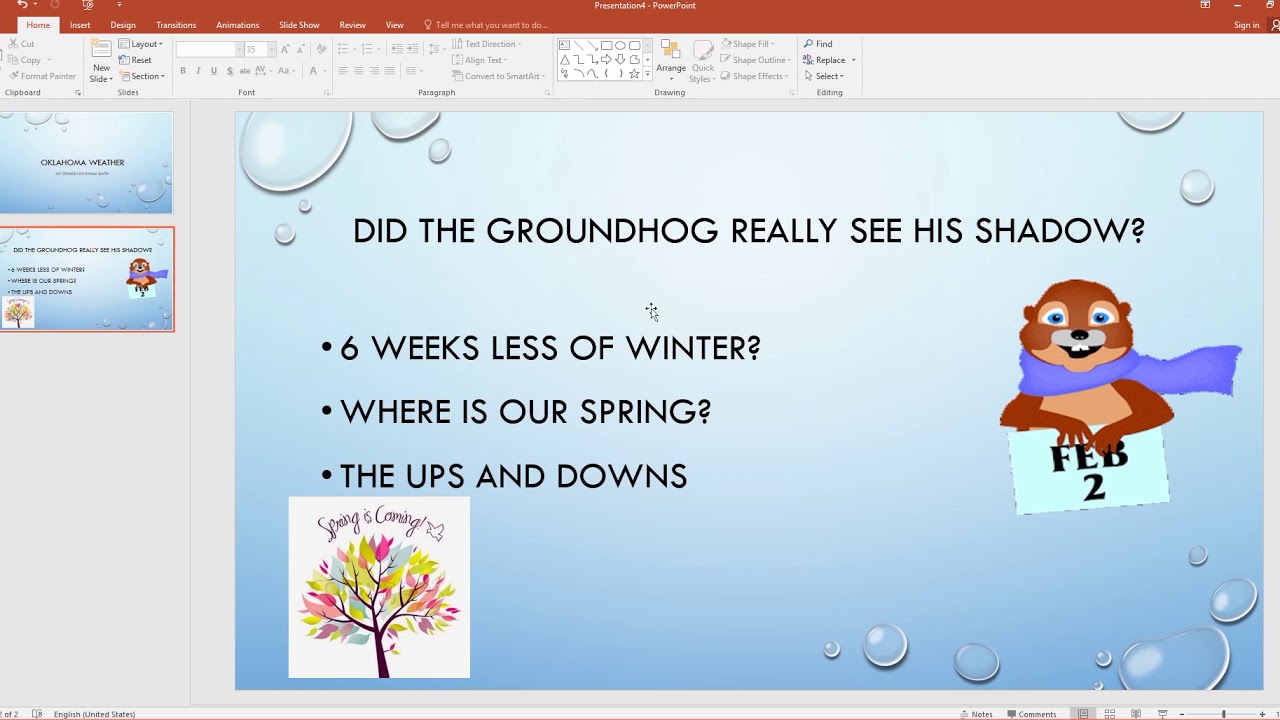The height and width of the screenshot is (720, 1280).
Task: Click the Reset slide button
Action: coord(135,60)
